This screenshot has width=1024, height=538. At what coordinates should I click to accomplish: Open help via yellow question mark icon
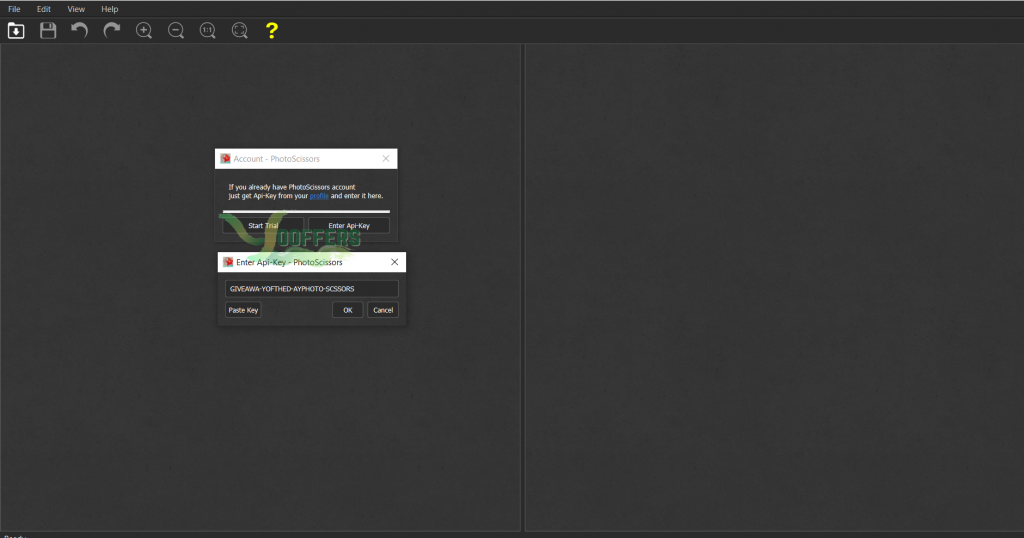272,31
